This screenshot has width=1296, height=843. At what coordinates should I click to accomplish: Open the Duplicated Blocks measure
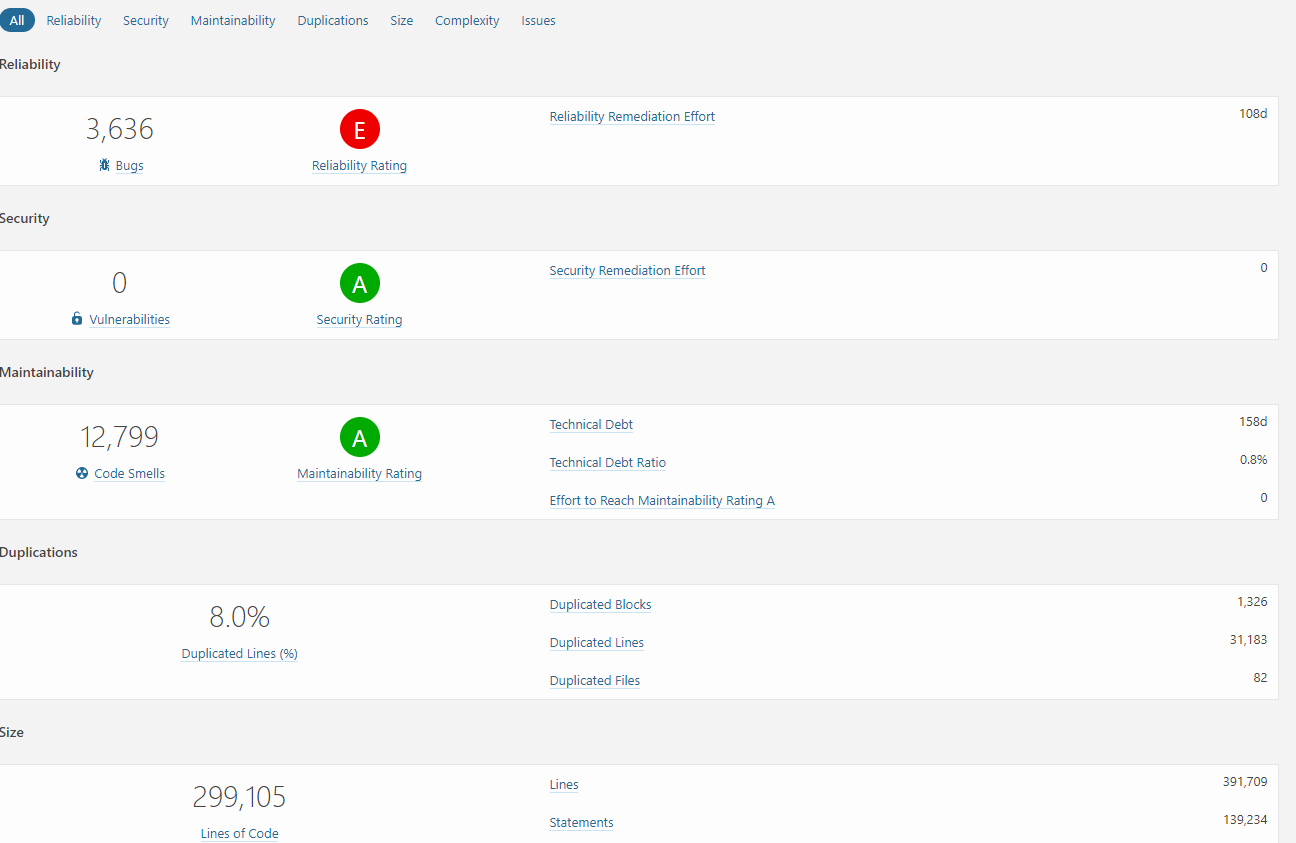(x=600, y=604)
